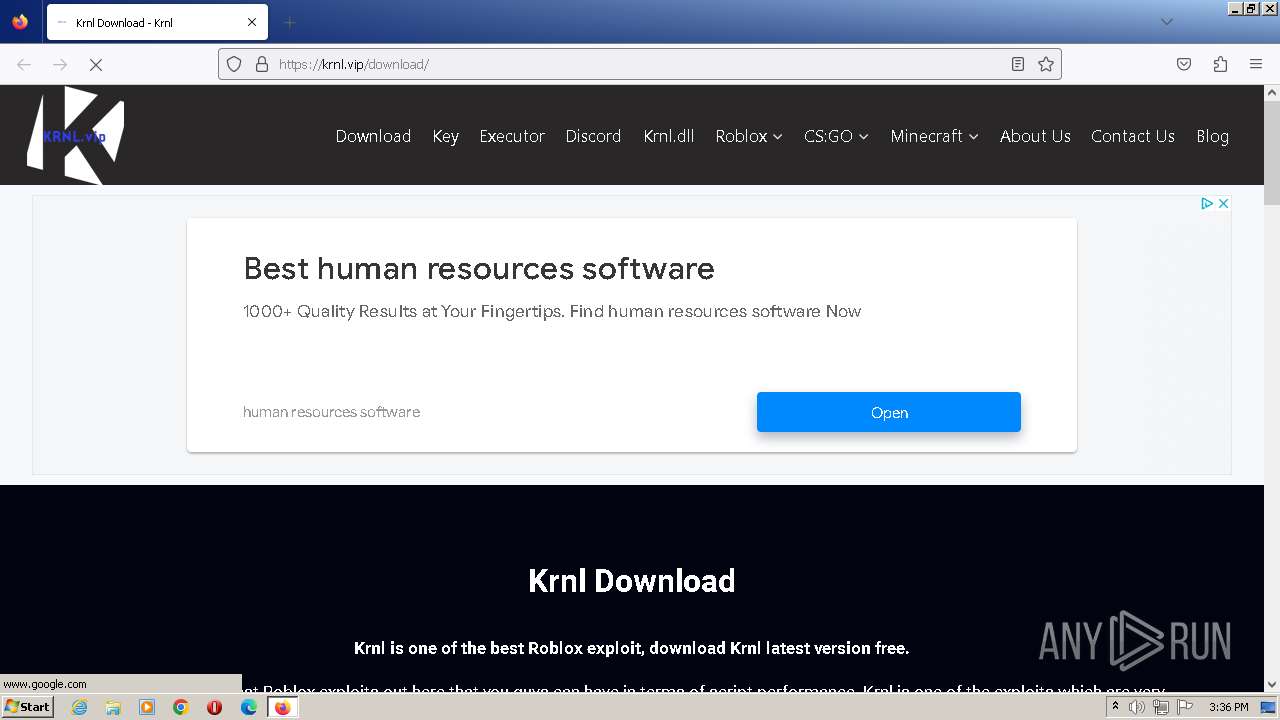Save page to Pocket
The height and width of the screenshot is (720, 1280).
click(x=1184, y=64)
